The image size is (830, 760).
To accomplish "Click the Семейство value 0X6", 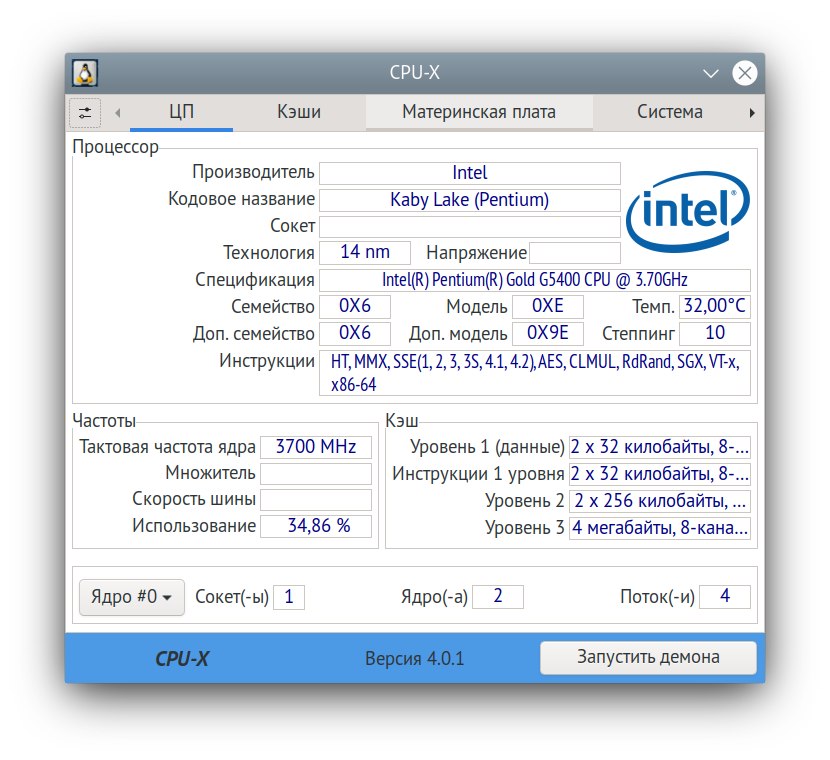I will click(355, 306).
